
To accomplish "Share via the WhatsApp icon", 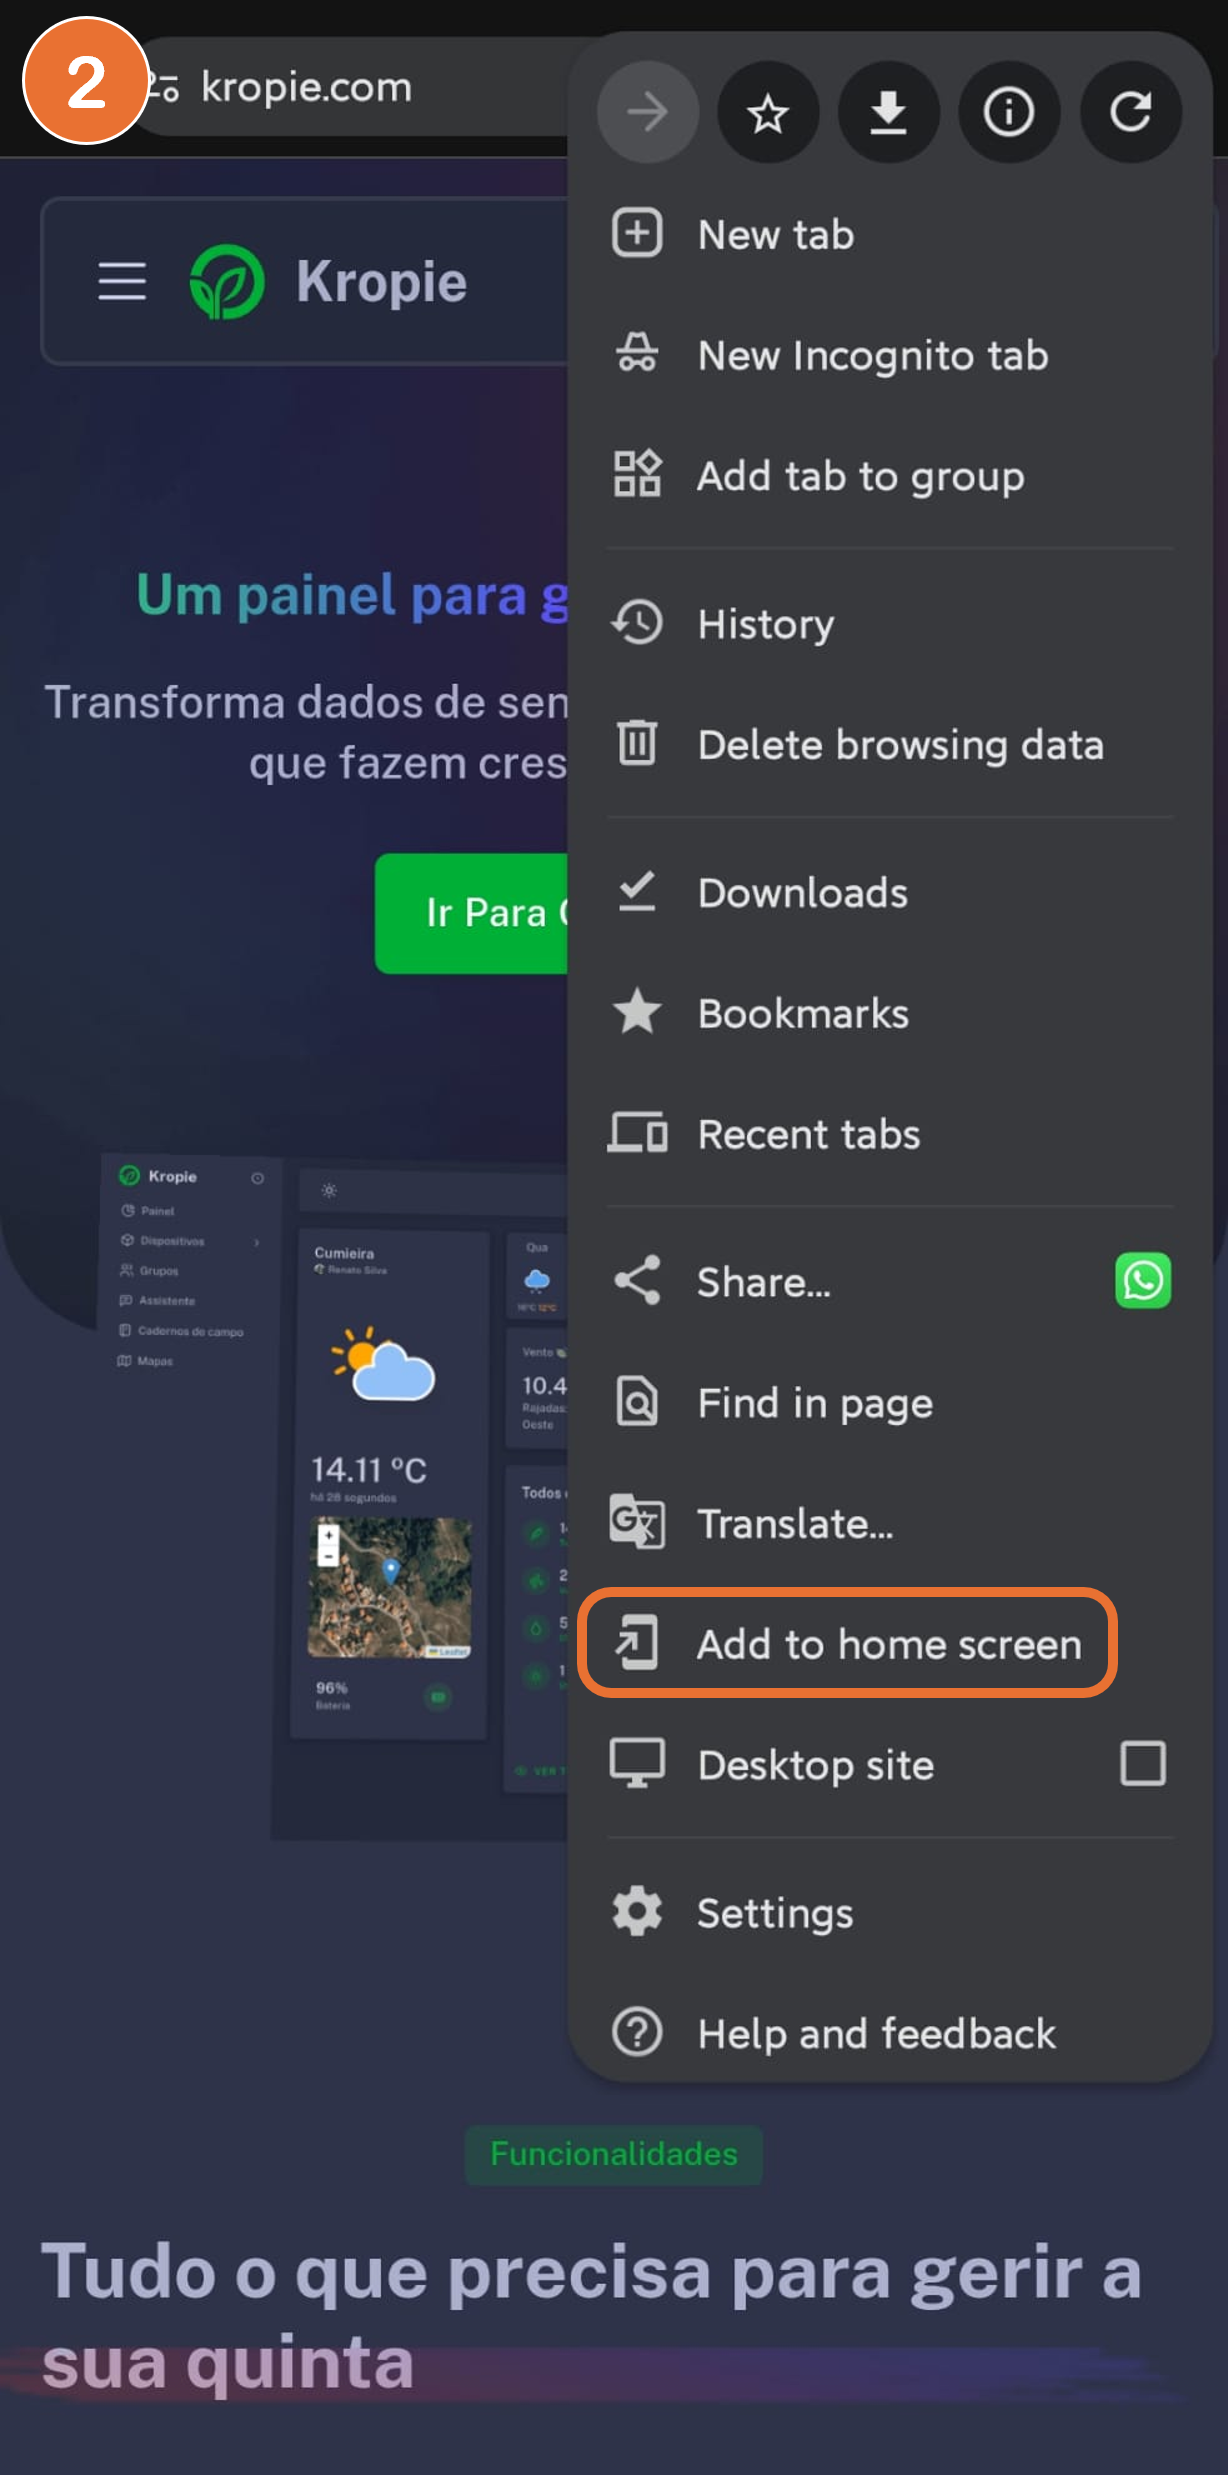I will click(1142, 1280).
